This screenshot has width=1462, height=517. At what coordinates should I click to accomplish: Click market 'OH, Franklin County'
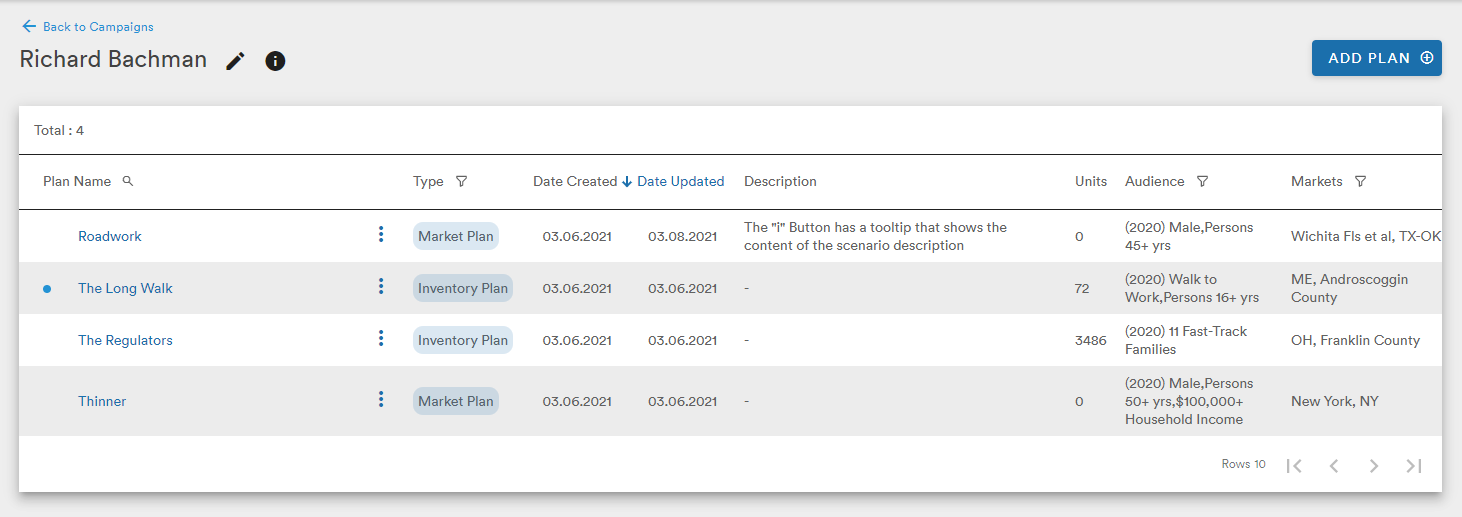[x=1355, y=340]
